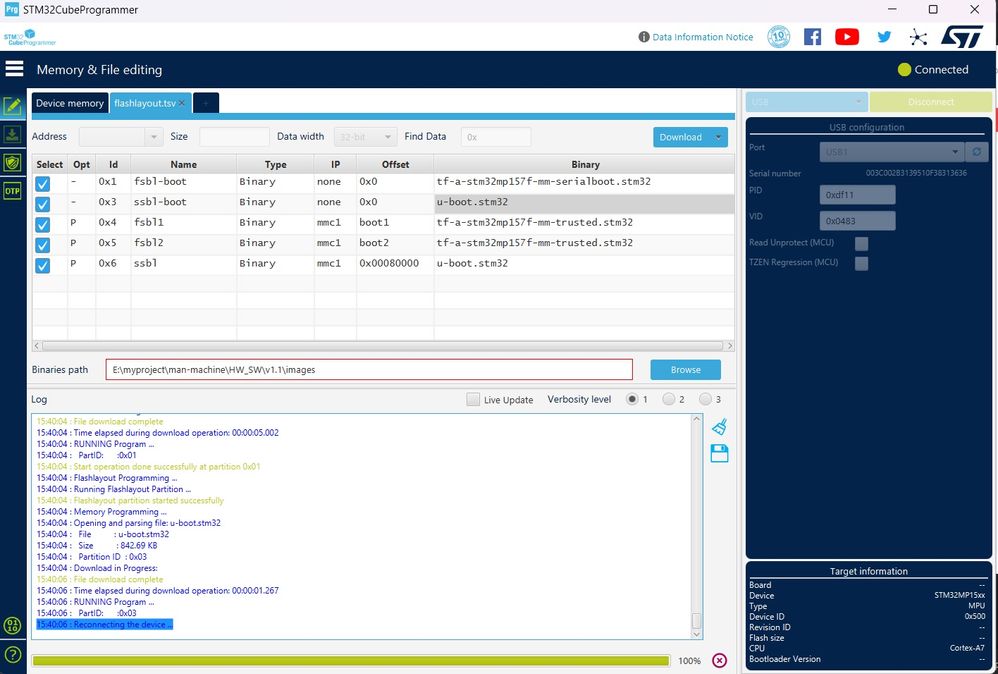Screen dimensions: 998x674
Task: Click the Browse button
Action: (685, 369)
